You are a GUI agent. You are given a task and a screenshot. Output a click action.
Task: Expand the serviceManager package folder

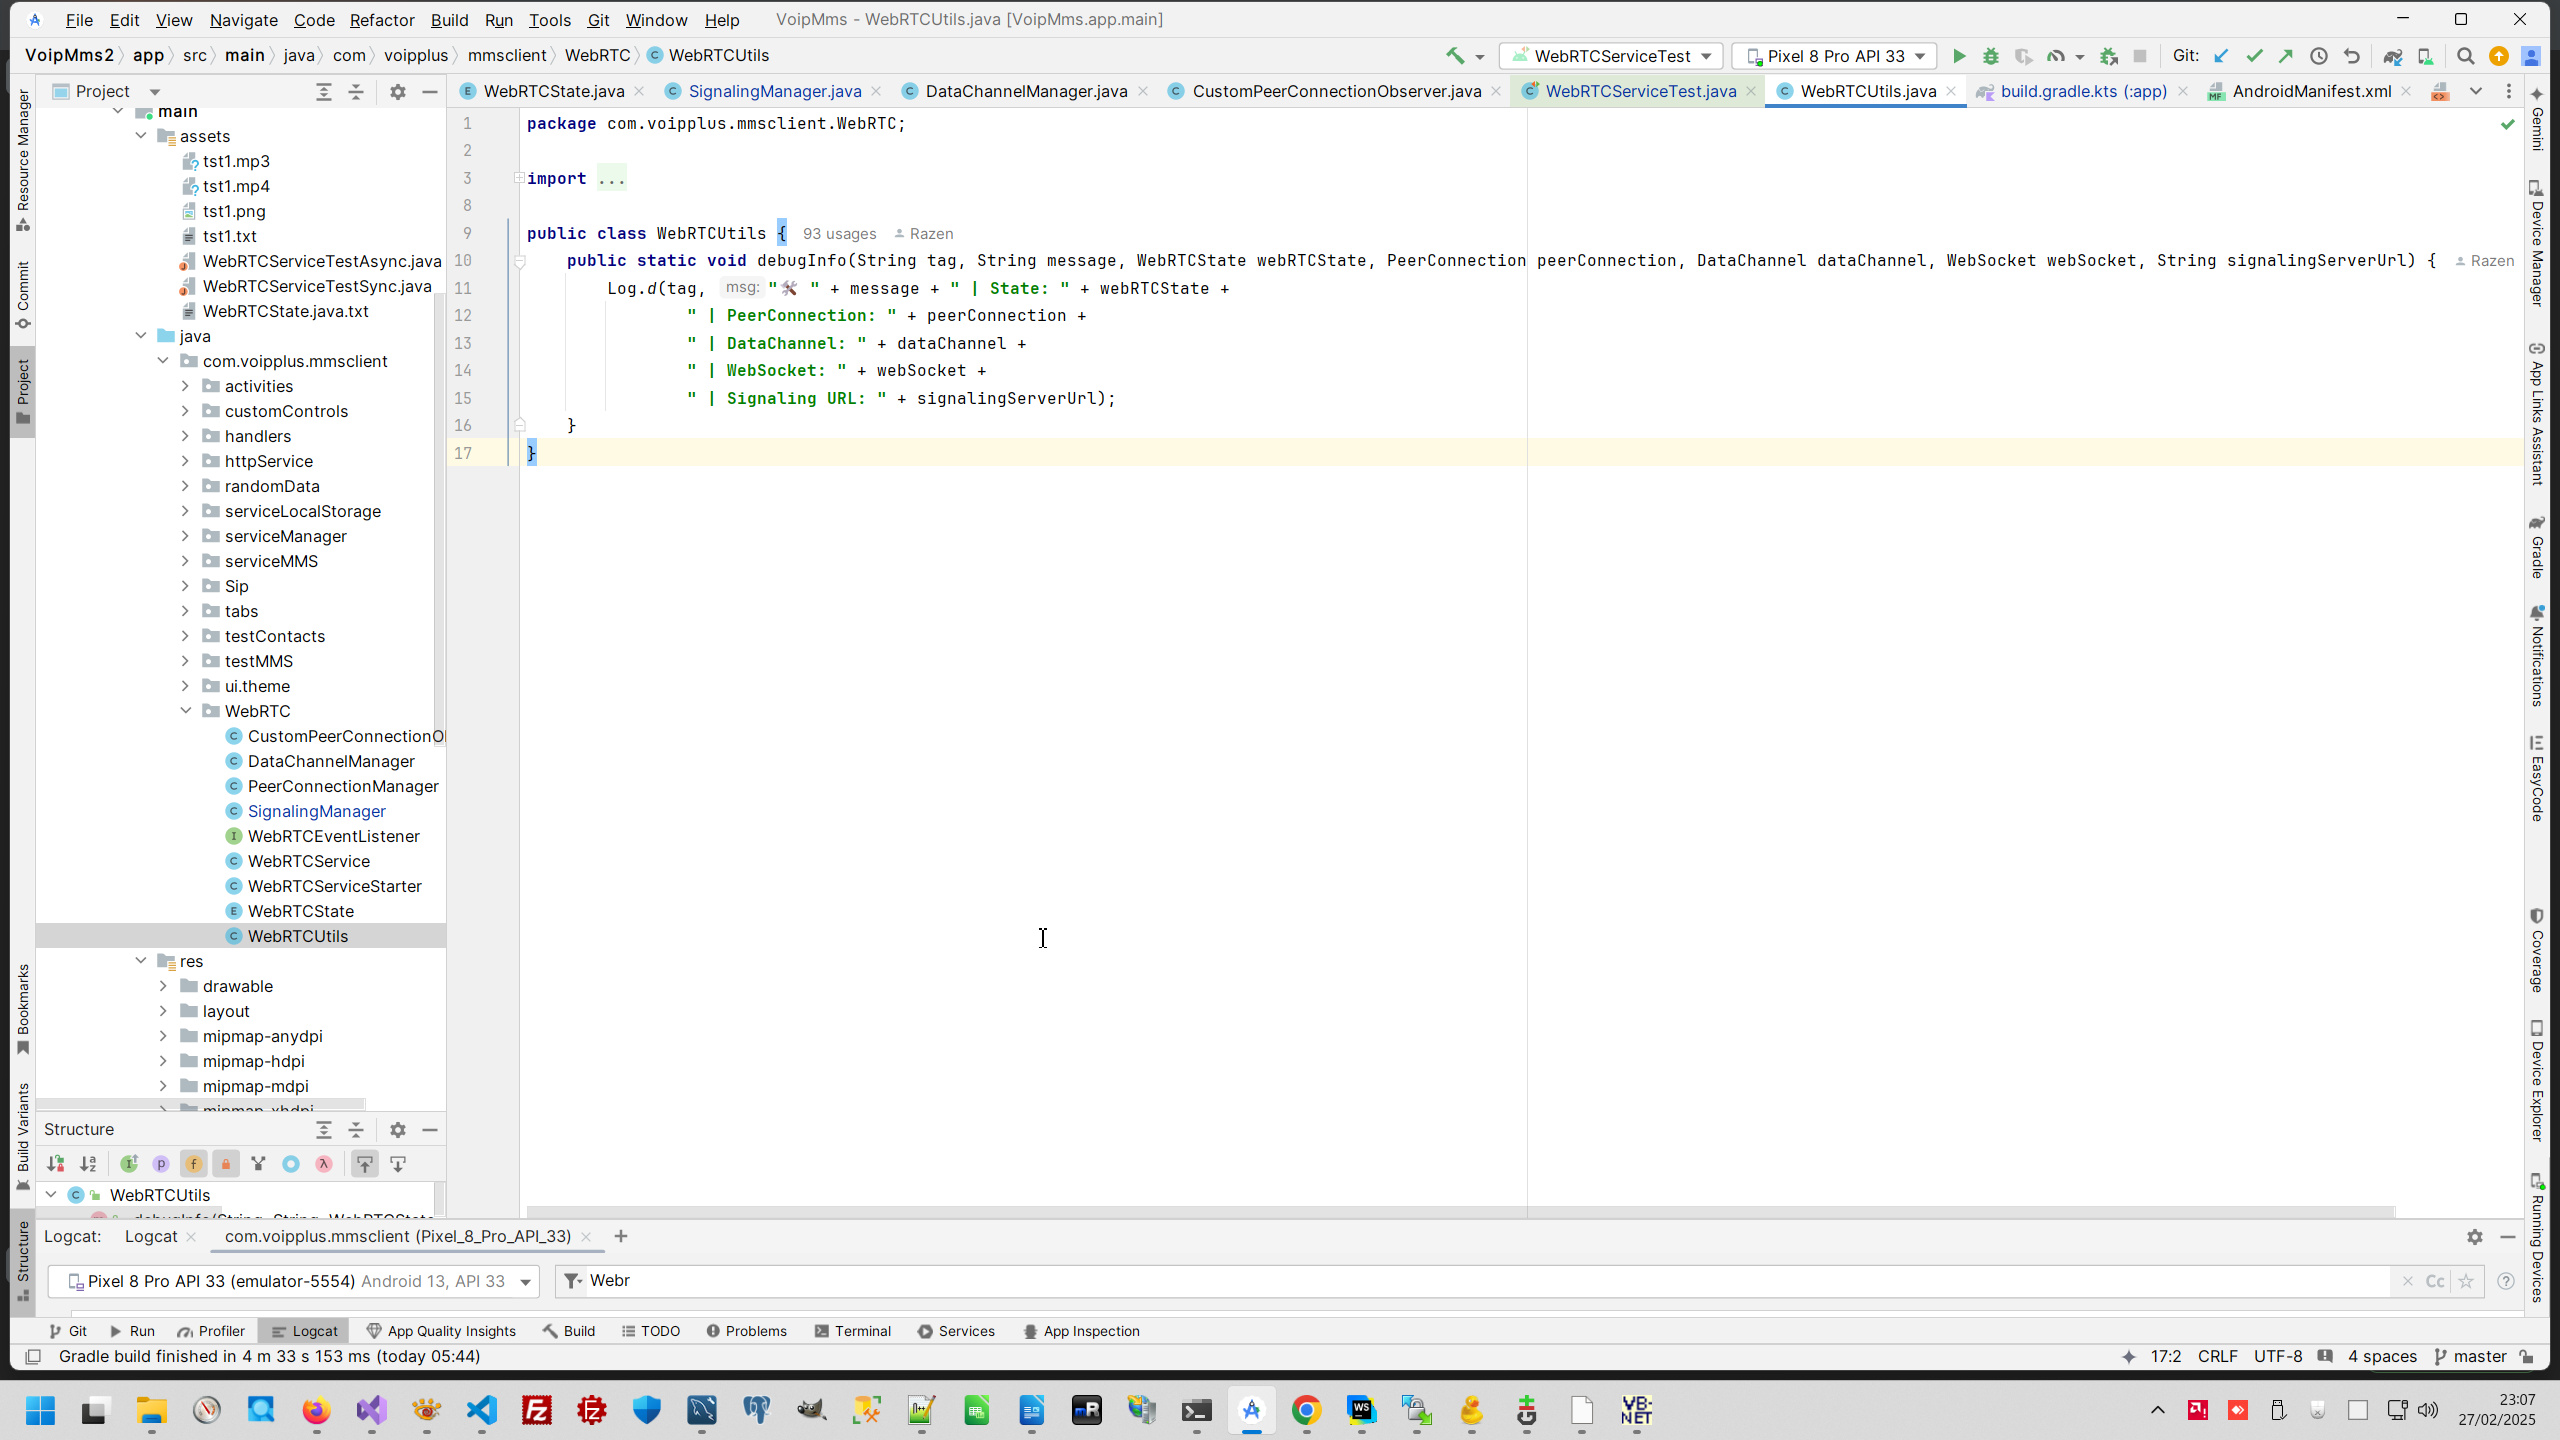(x=185, y=536)
